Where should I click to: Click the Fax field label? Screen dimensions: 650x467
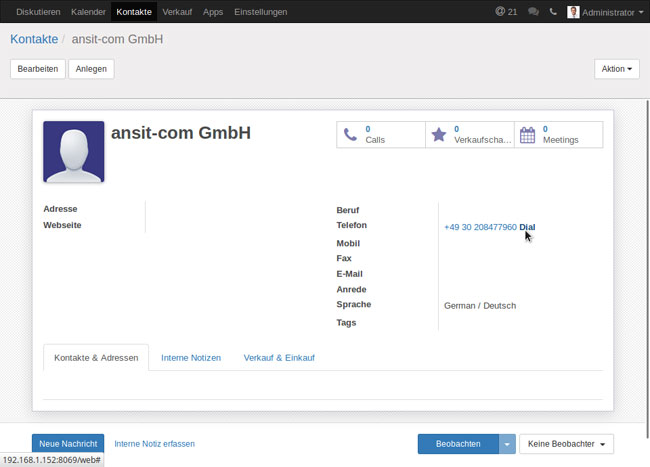point(344,258)
